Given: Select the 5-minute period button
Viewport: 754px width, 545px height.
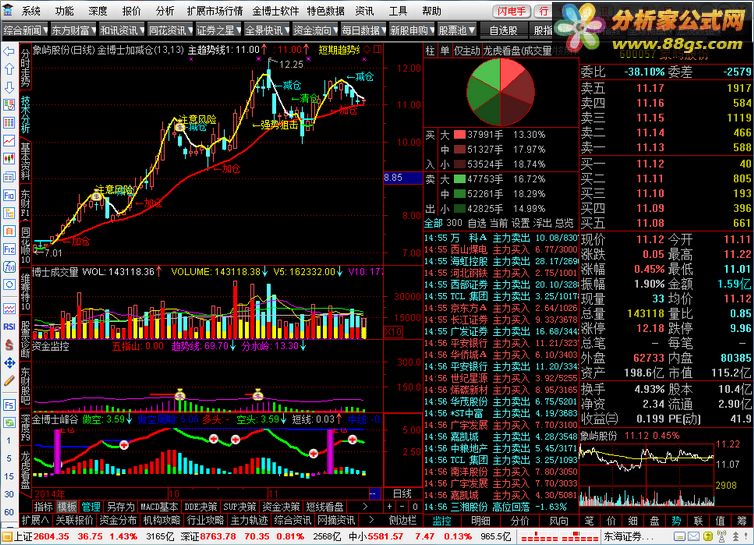Looking at the screenshot, I should coord(9,458).
